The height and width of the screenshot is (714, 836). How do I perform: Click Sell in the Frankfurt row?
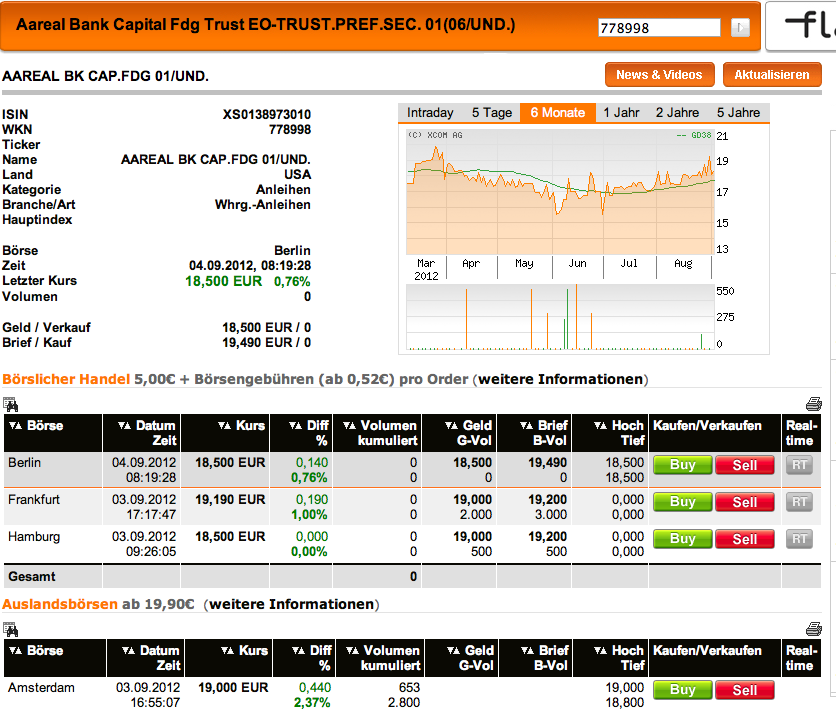[x=744, y=502]
